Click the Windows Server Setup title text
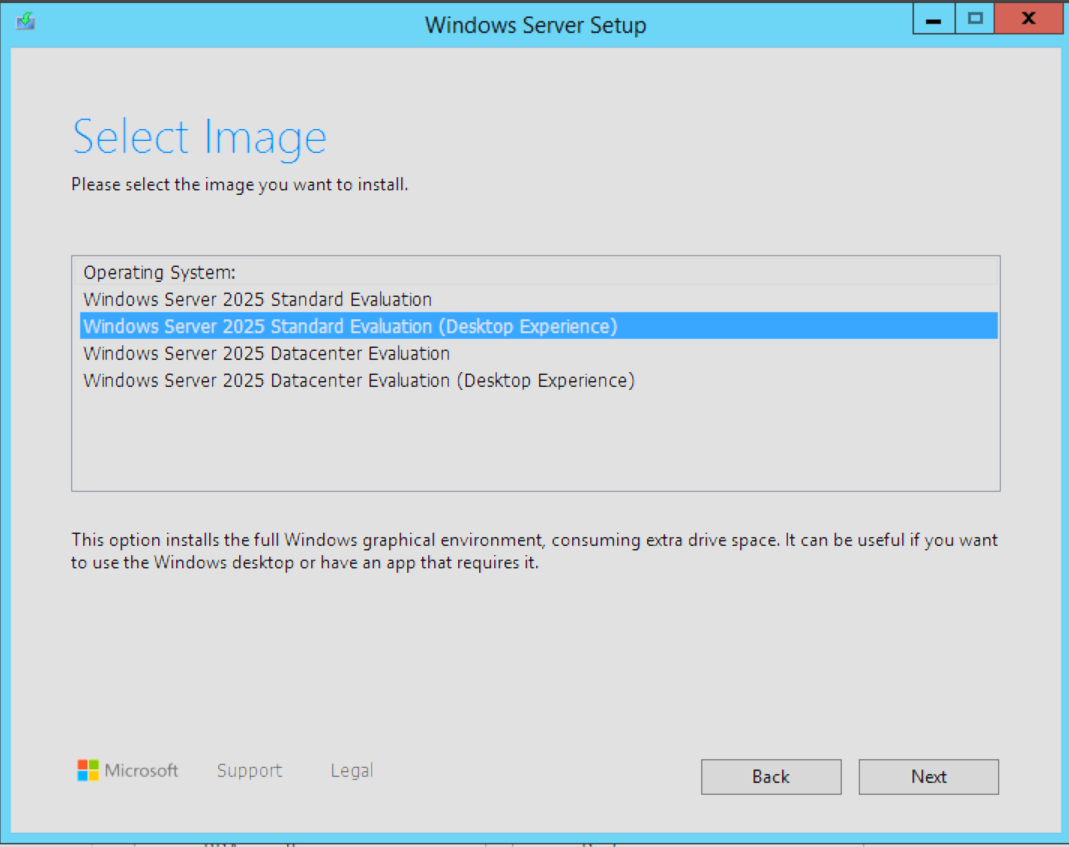 [x=535, y=24]
